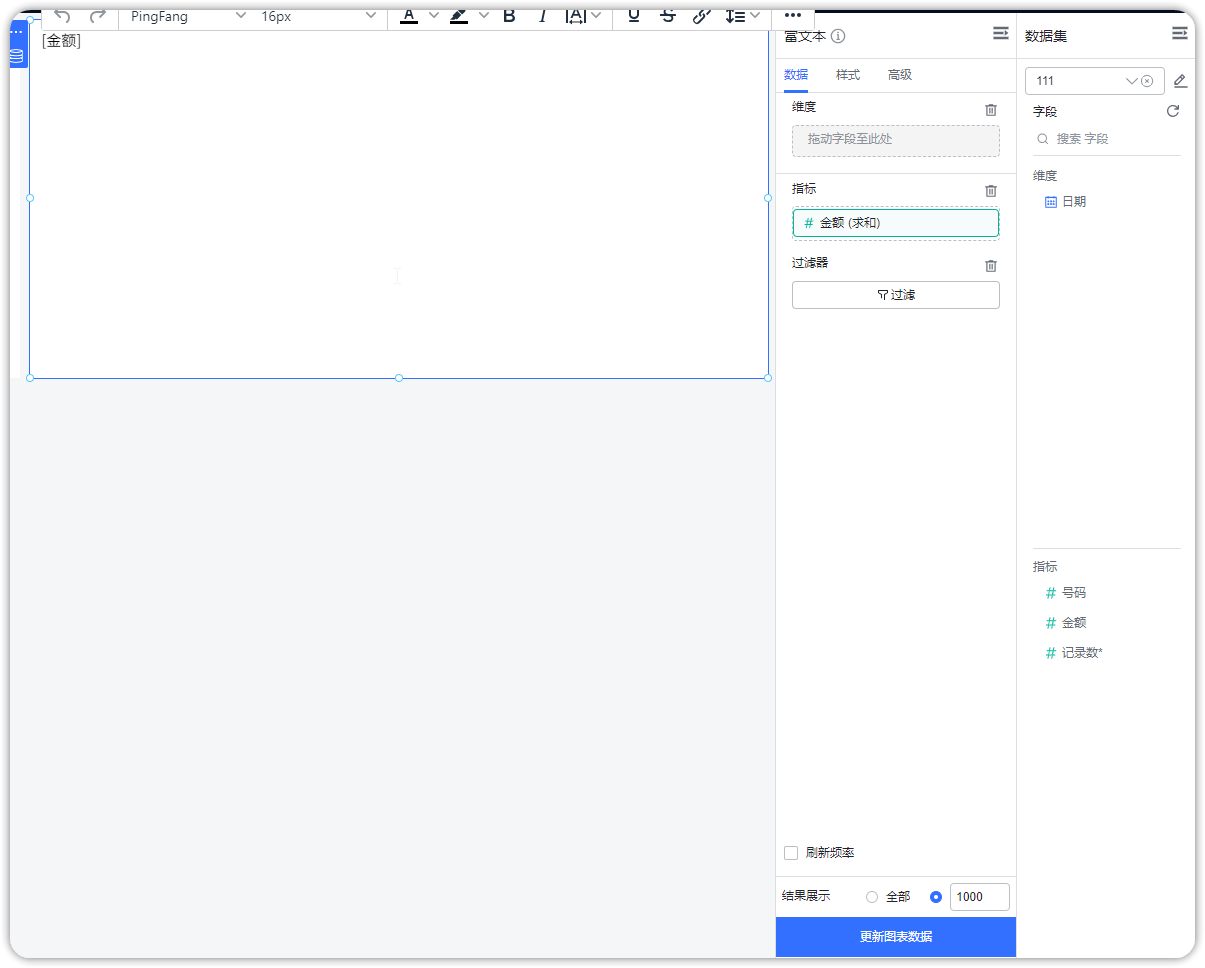Toggle bold formatting in the toolbar

tap(509, 16)
